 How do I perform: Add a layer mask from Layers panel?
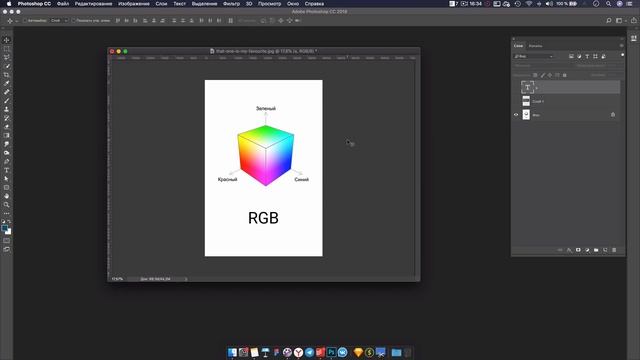(578, 250)
